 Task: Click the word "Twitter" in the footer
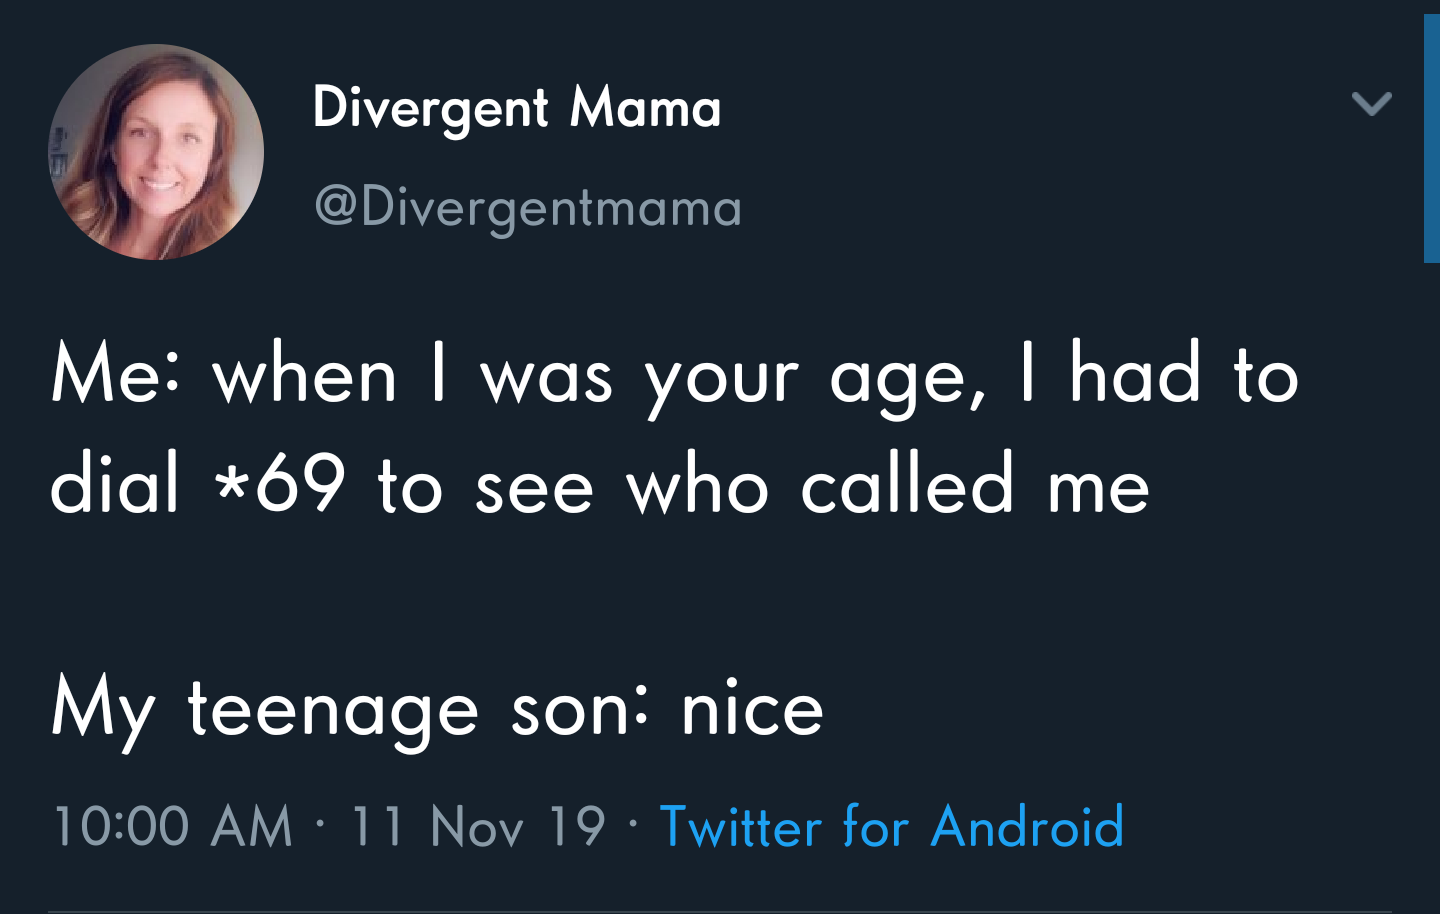[741, 827]
